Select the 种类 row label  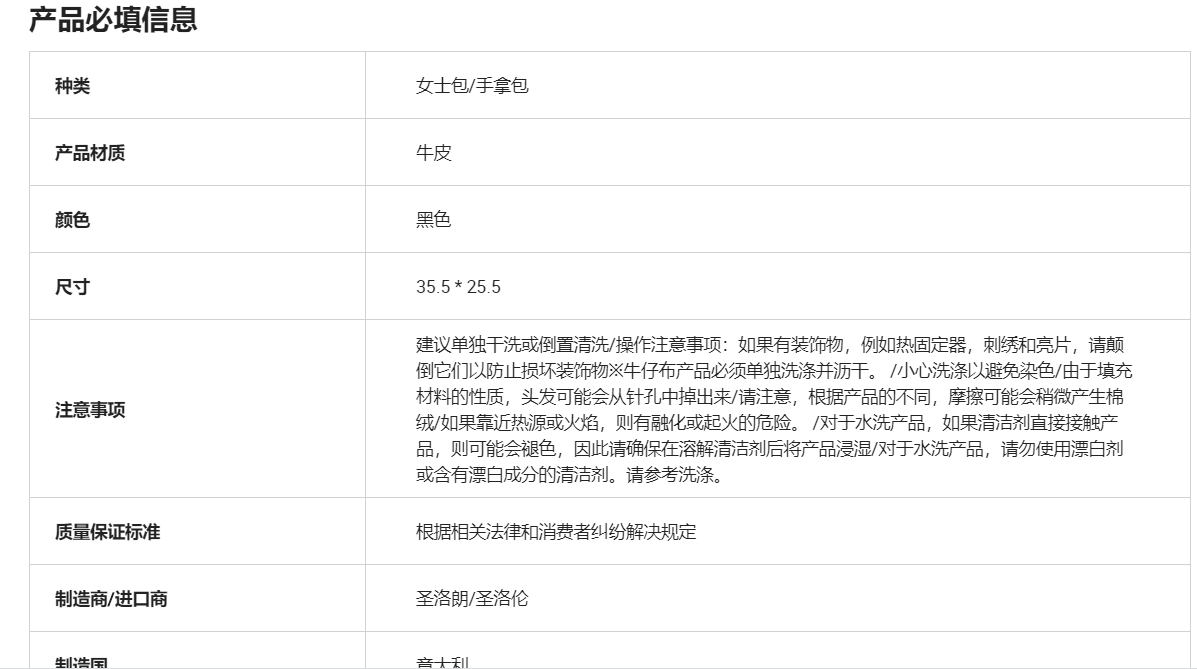coord(72,86)
